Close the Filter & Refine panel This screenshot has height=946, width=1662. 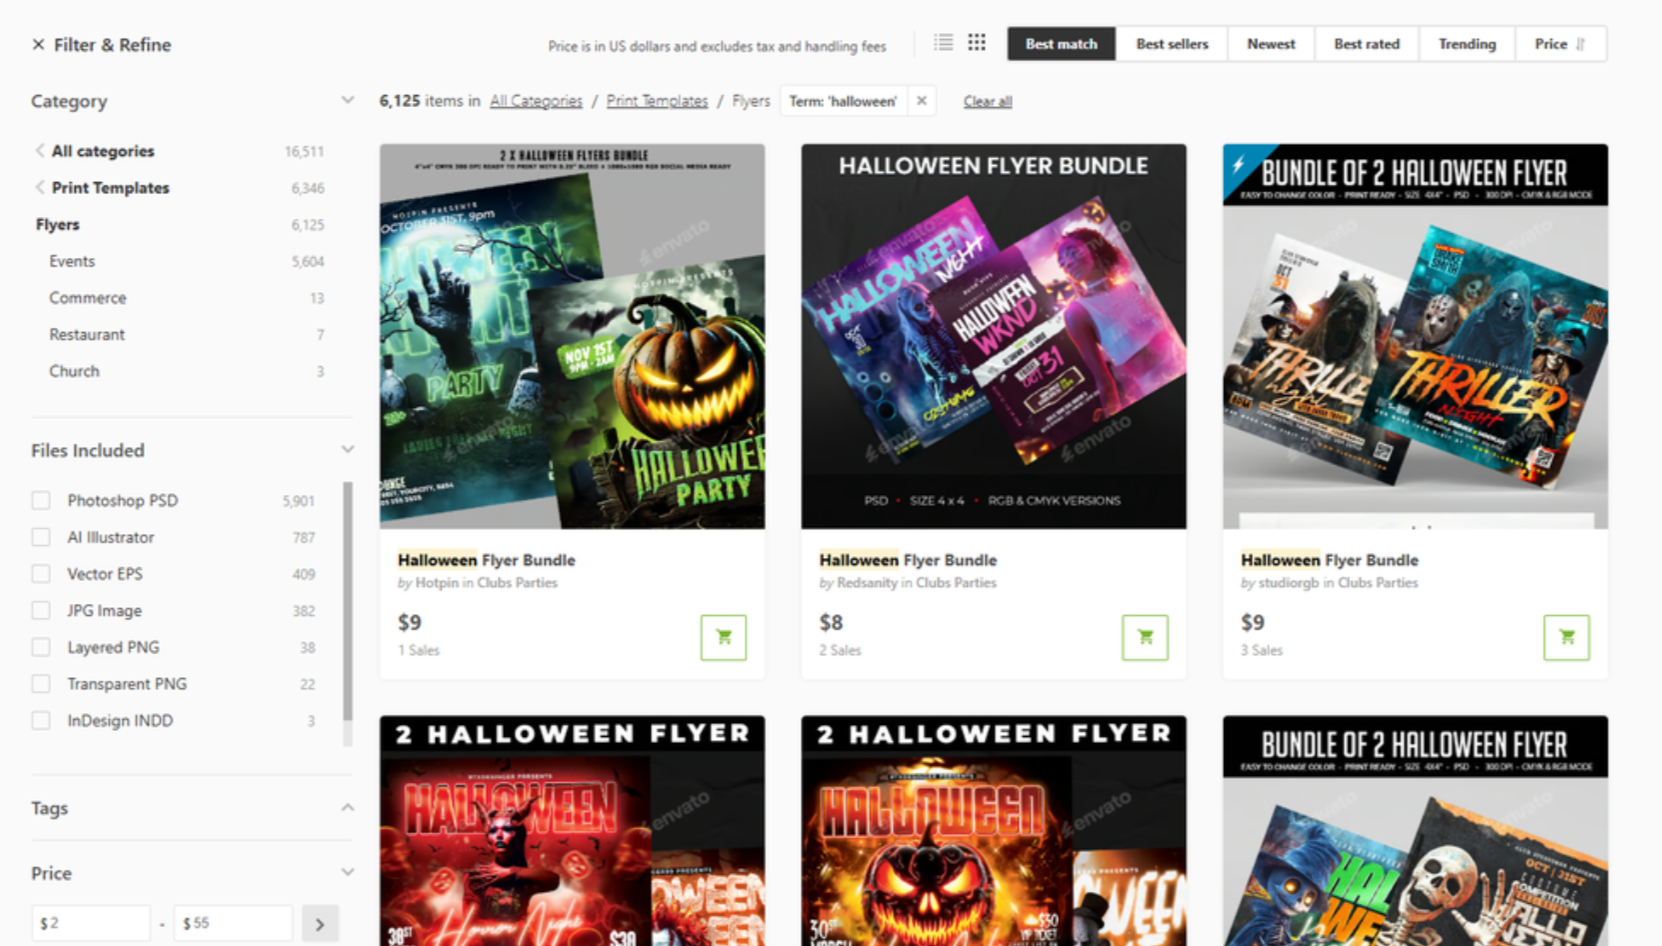pos(38,44)
